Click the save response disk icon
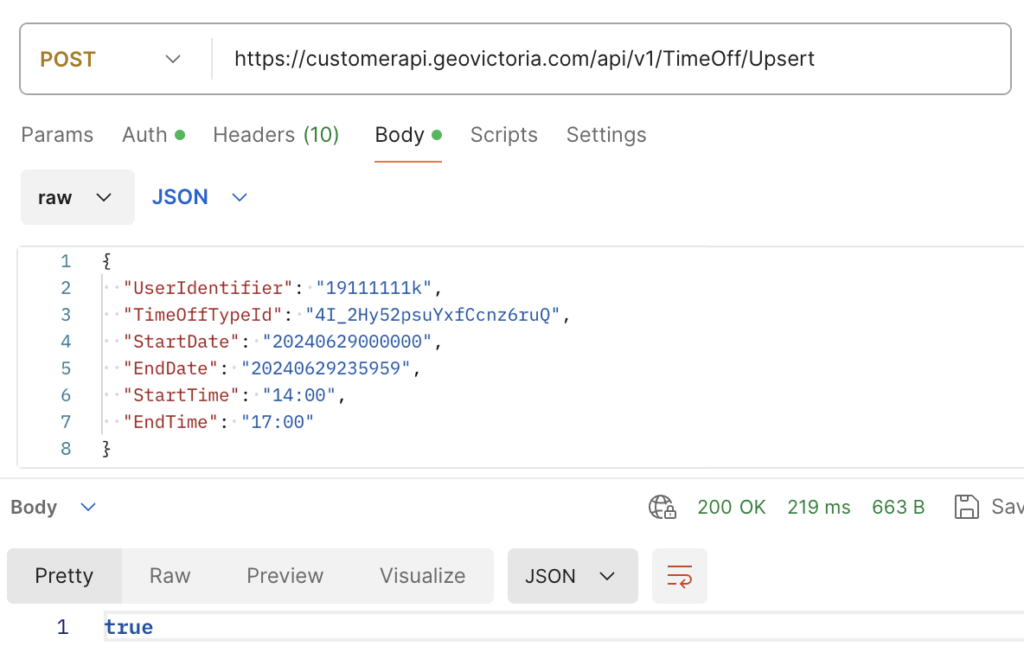The height and width of the screenshot is (659, 1024). (x=966, y=507)
